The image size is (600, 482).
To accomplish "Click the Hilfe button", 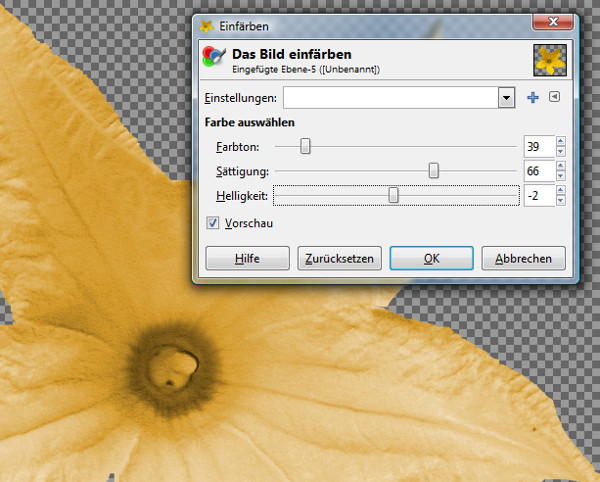I will [x=248, y=259].
